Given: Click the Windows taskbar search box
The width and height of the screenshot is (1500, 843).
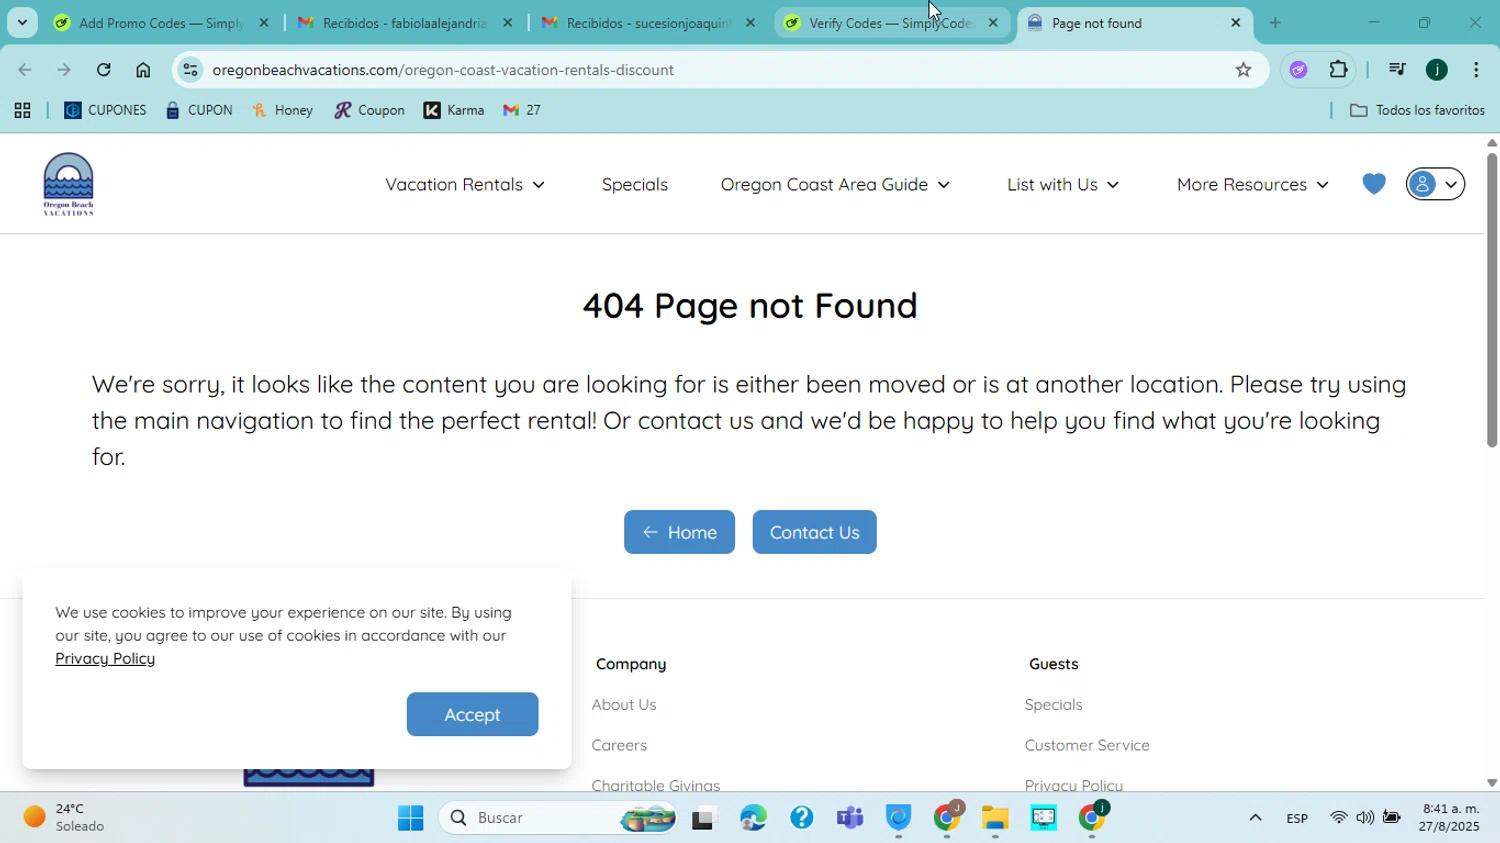Looking at the screenshot, I should 557,818.
